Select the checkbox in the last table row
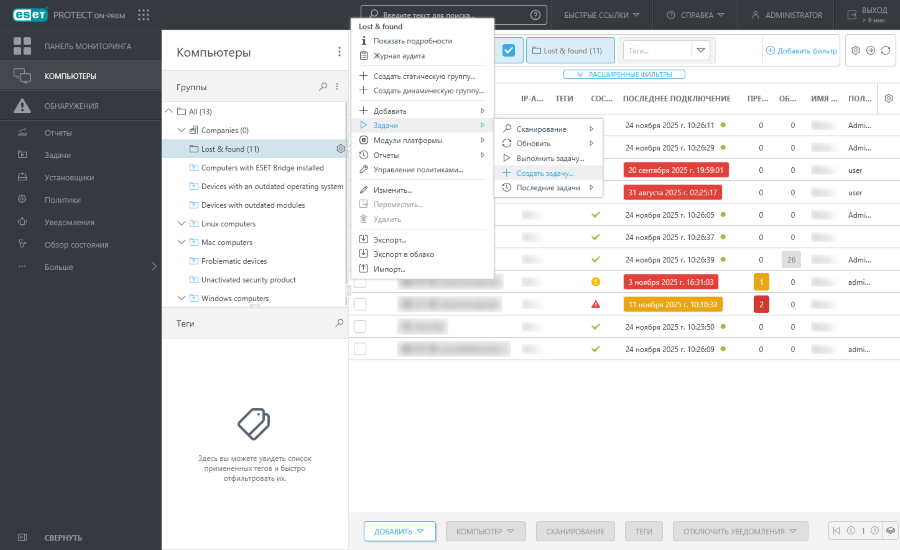This screenshot has width=900, height=550. click(x=360, y=349)
